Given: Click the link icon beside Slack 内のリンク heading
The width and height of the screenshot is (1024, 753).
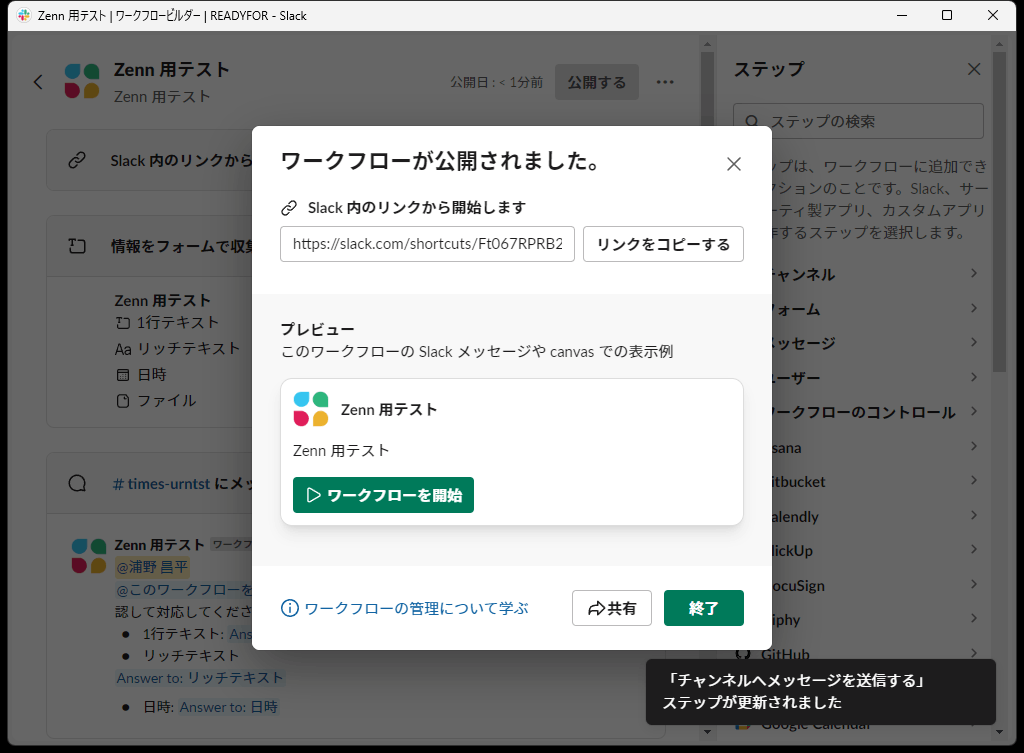Looking at the screenshot, I should pos(289,208).
